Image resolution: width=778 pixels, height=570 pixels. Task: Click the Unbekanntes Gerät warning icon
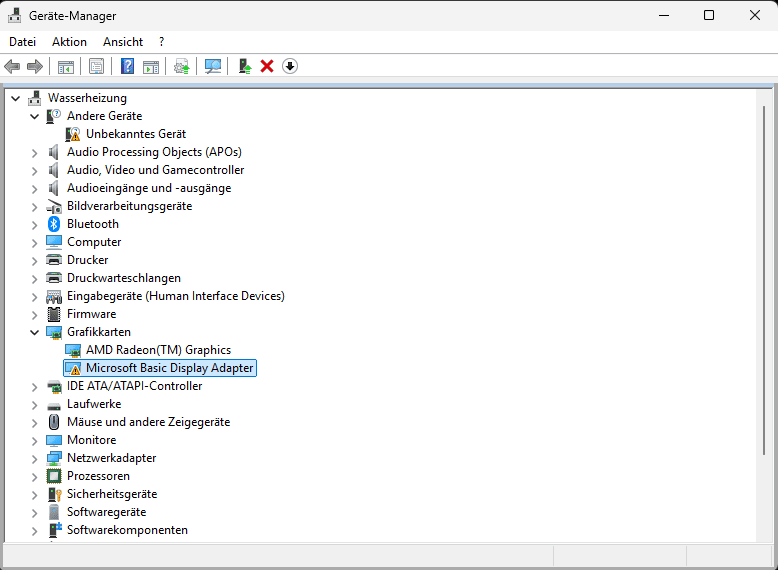[x=73, y=134]
